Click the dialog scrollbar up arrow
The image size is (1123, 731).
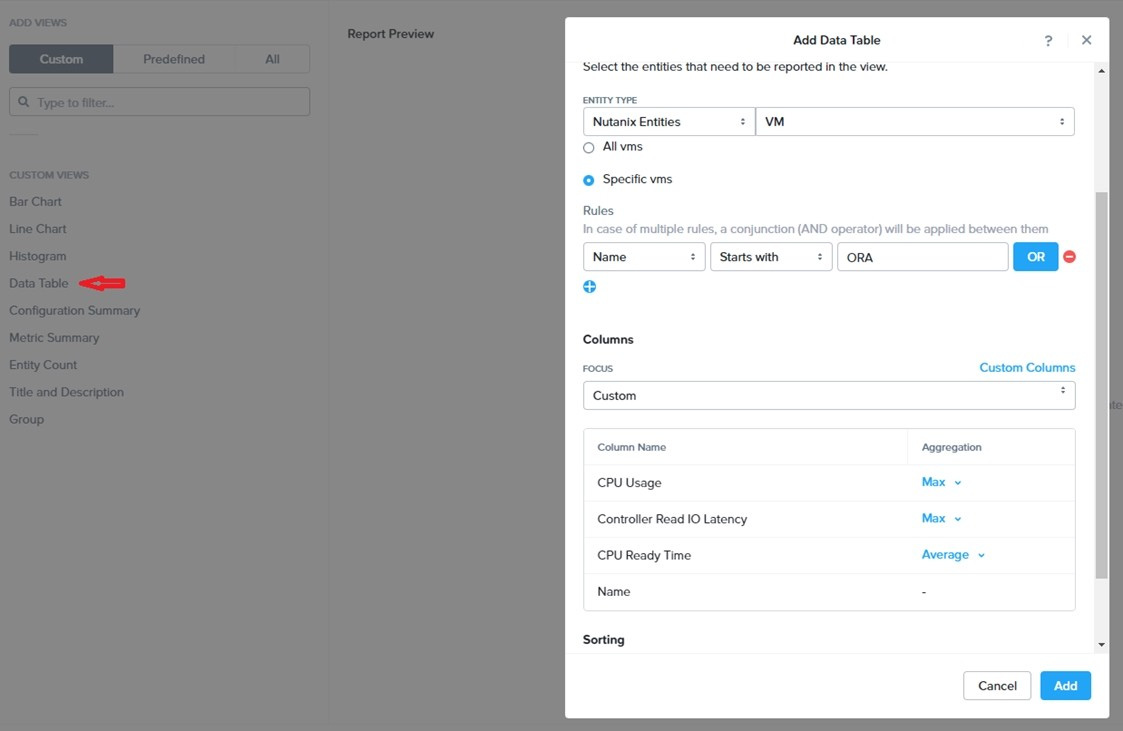(x=1102, y=72)
